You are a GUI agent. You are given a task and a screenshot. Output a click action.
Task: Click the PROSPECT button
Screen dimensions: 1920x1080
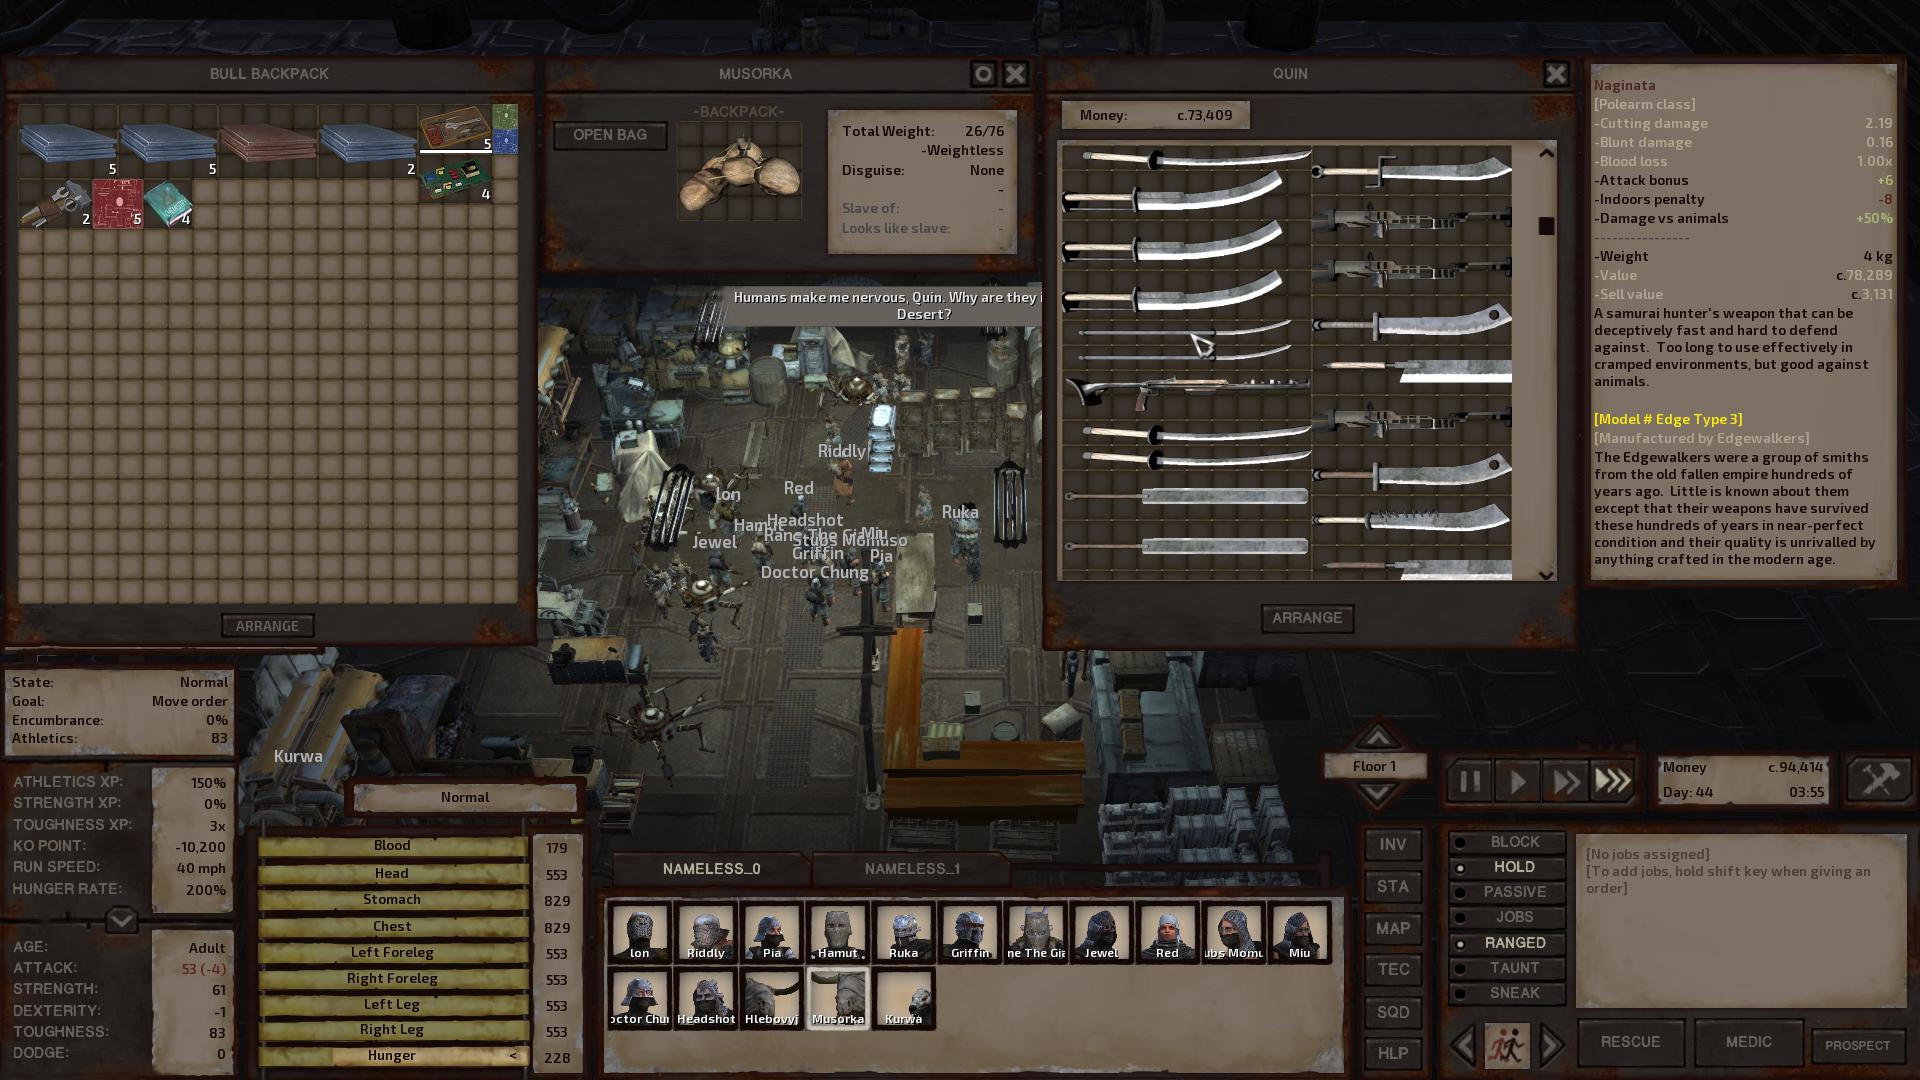point(1857,1046)
